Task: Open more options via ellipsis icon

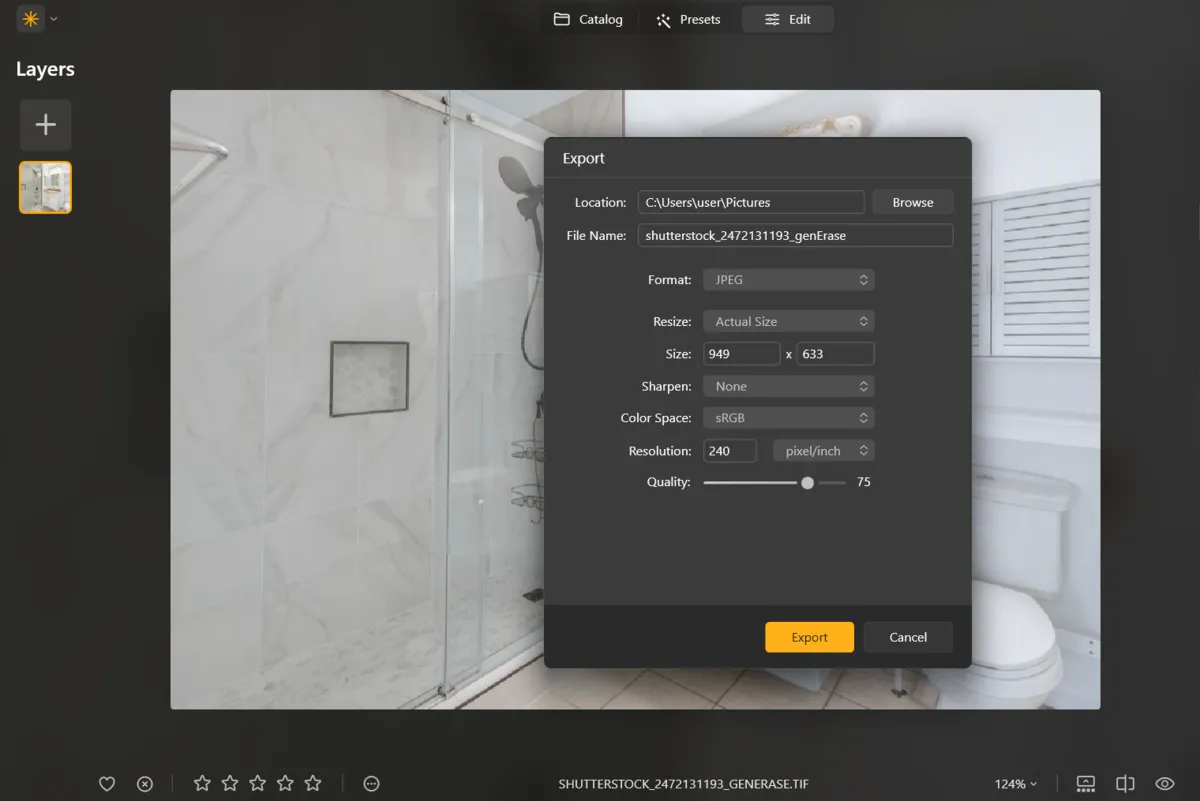Action: 371,783
